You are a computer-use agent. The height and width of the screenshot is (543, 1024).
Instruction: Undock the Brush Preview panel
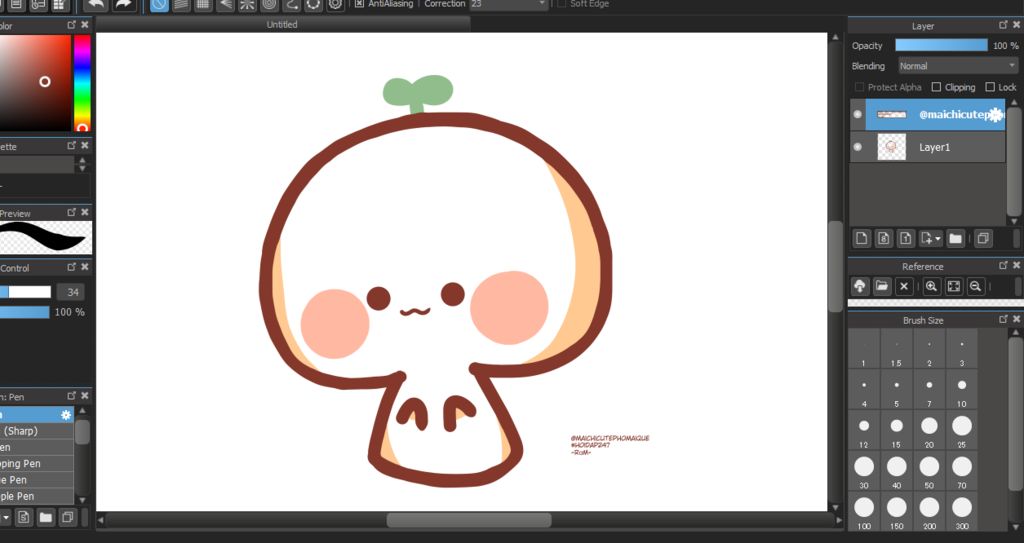(72, 212)
